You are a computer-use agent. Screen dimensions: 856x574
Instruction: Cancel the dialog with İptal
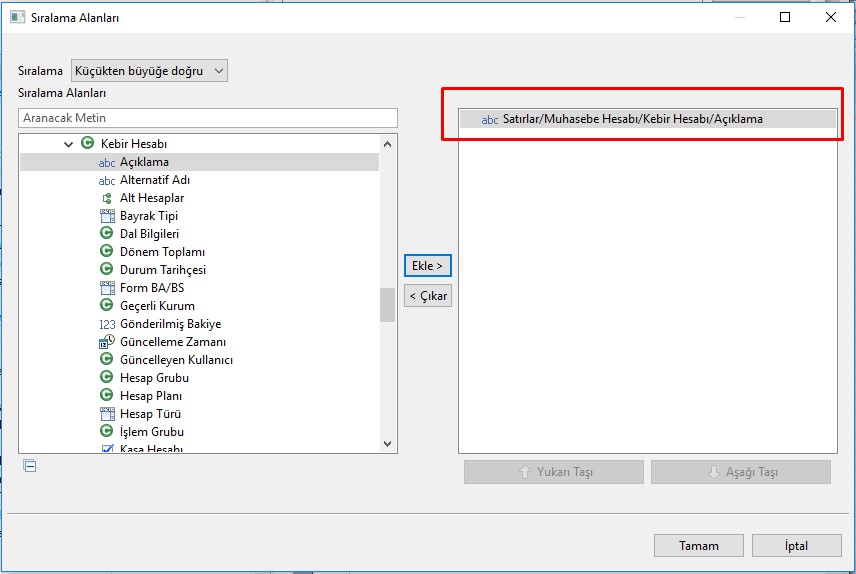pos(796,546)
